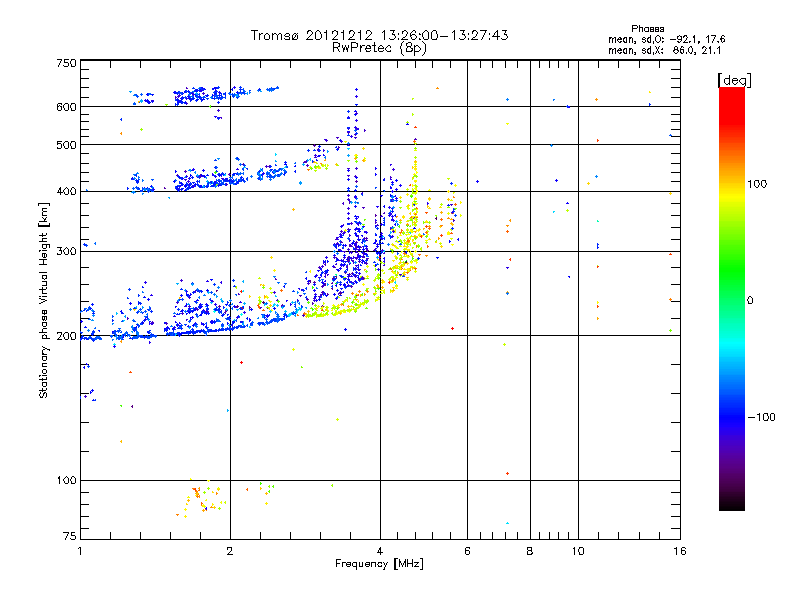Click the y-axis label '300'
The height and width of the screenshot is (600, 800).
click(x=66, y=251)
